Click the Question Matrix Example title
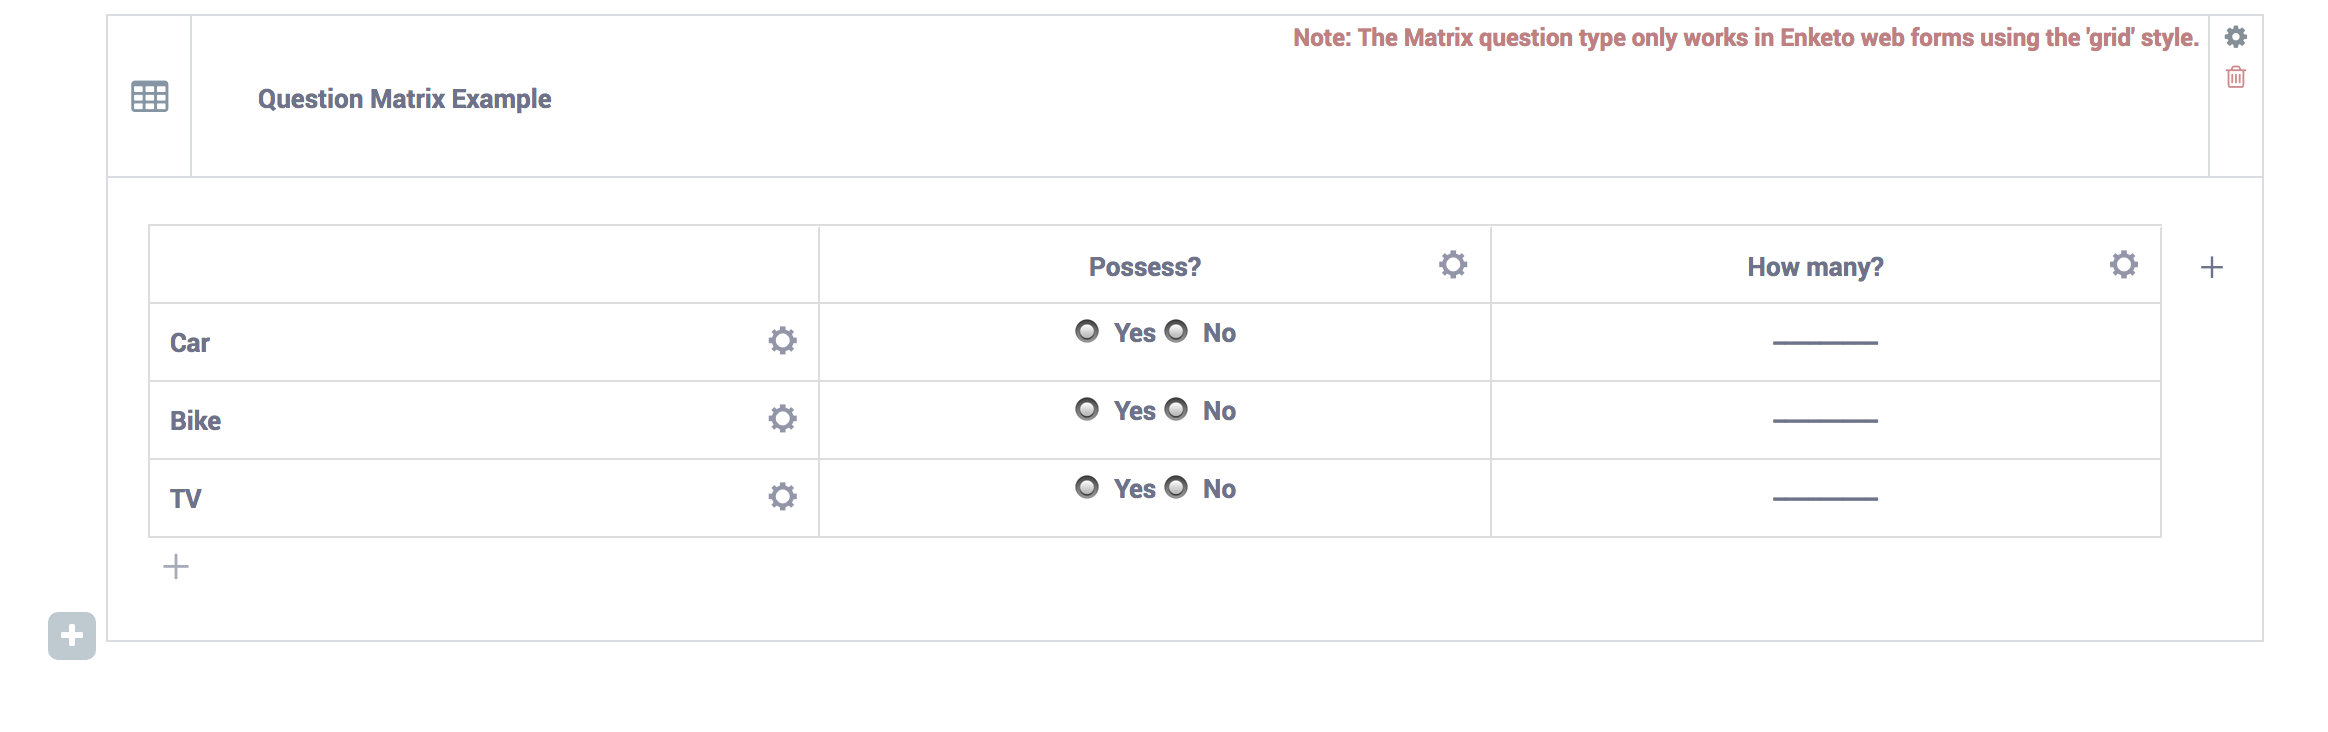 (404, 99)
